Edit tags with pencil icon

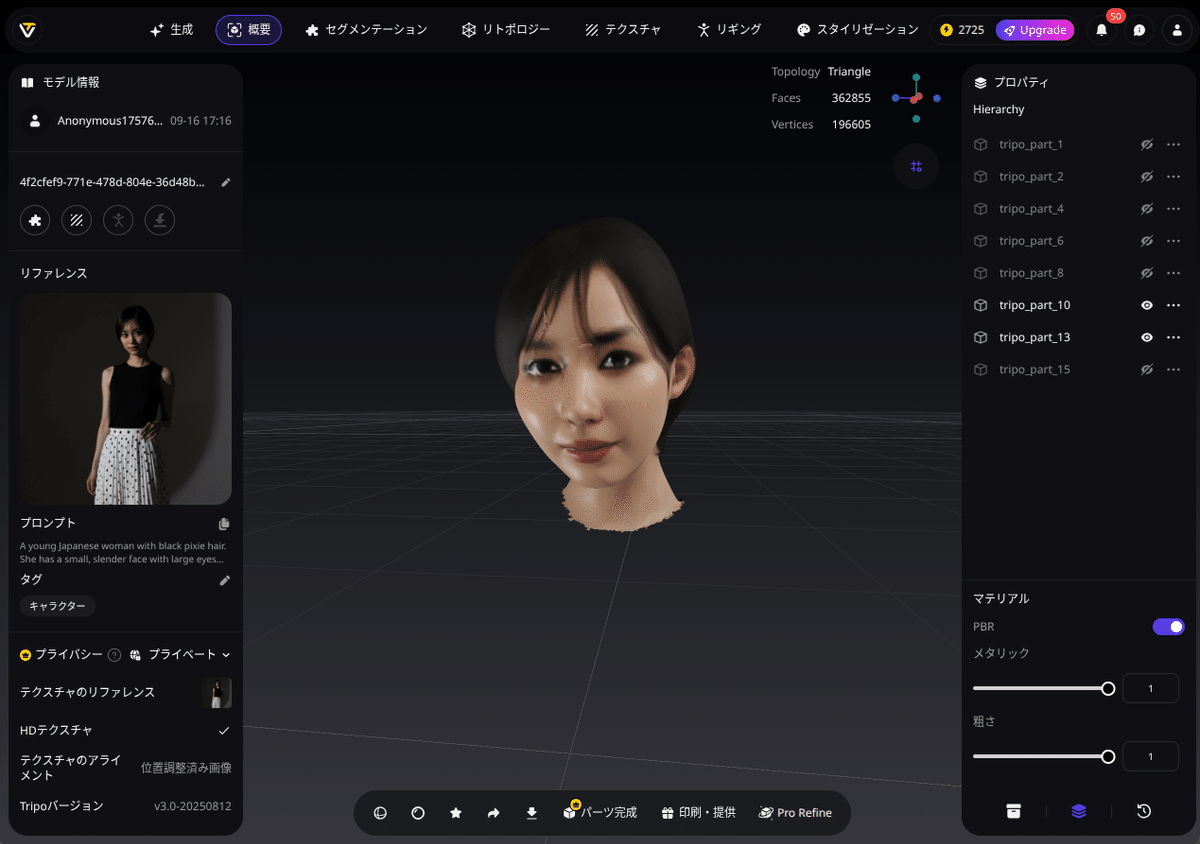225,580
